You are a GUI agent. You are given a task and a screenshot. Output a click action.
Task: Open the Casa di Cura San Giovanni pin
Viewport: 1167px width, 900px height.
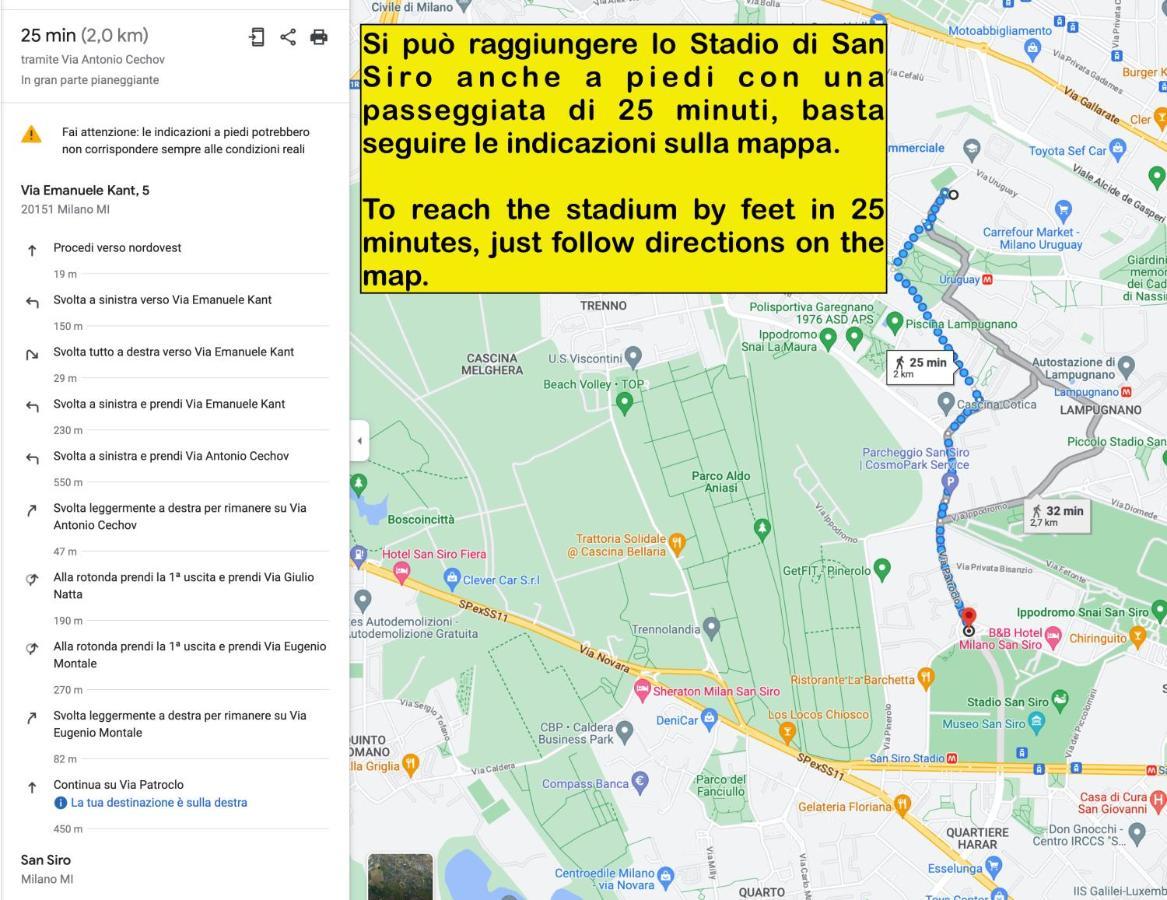[x=1158, y=801]
